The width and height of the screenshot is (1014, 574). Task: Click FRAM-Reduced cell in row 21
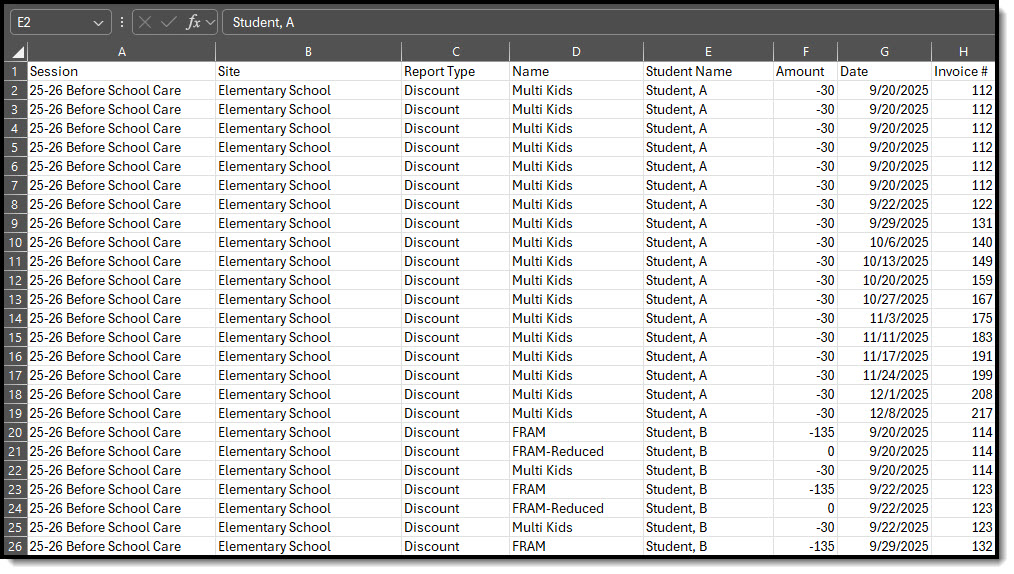[576, 451]
